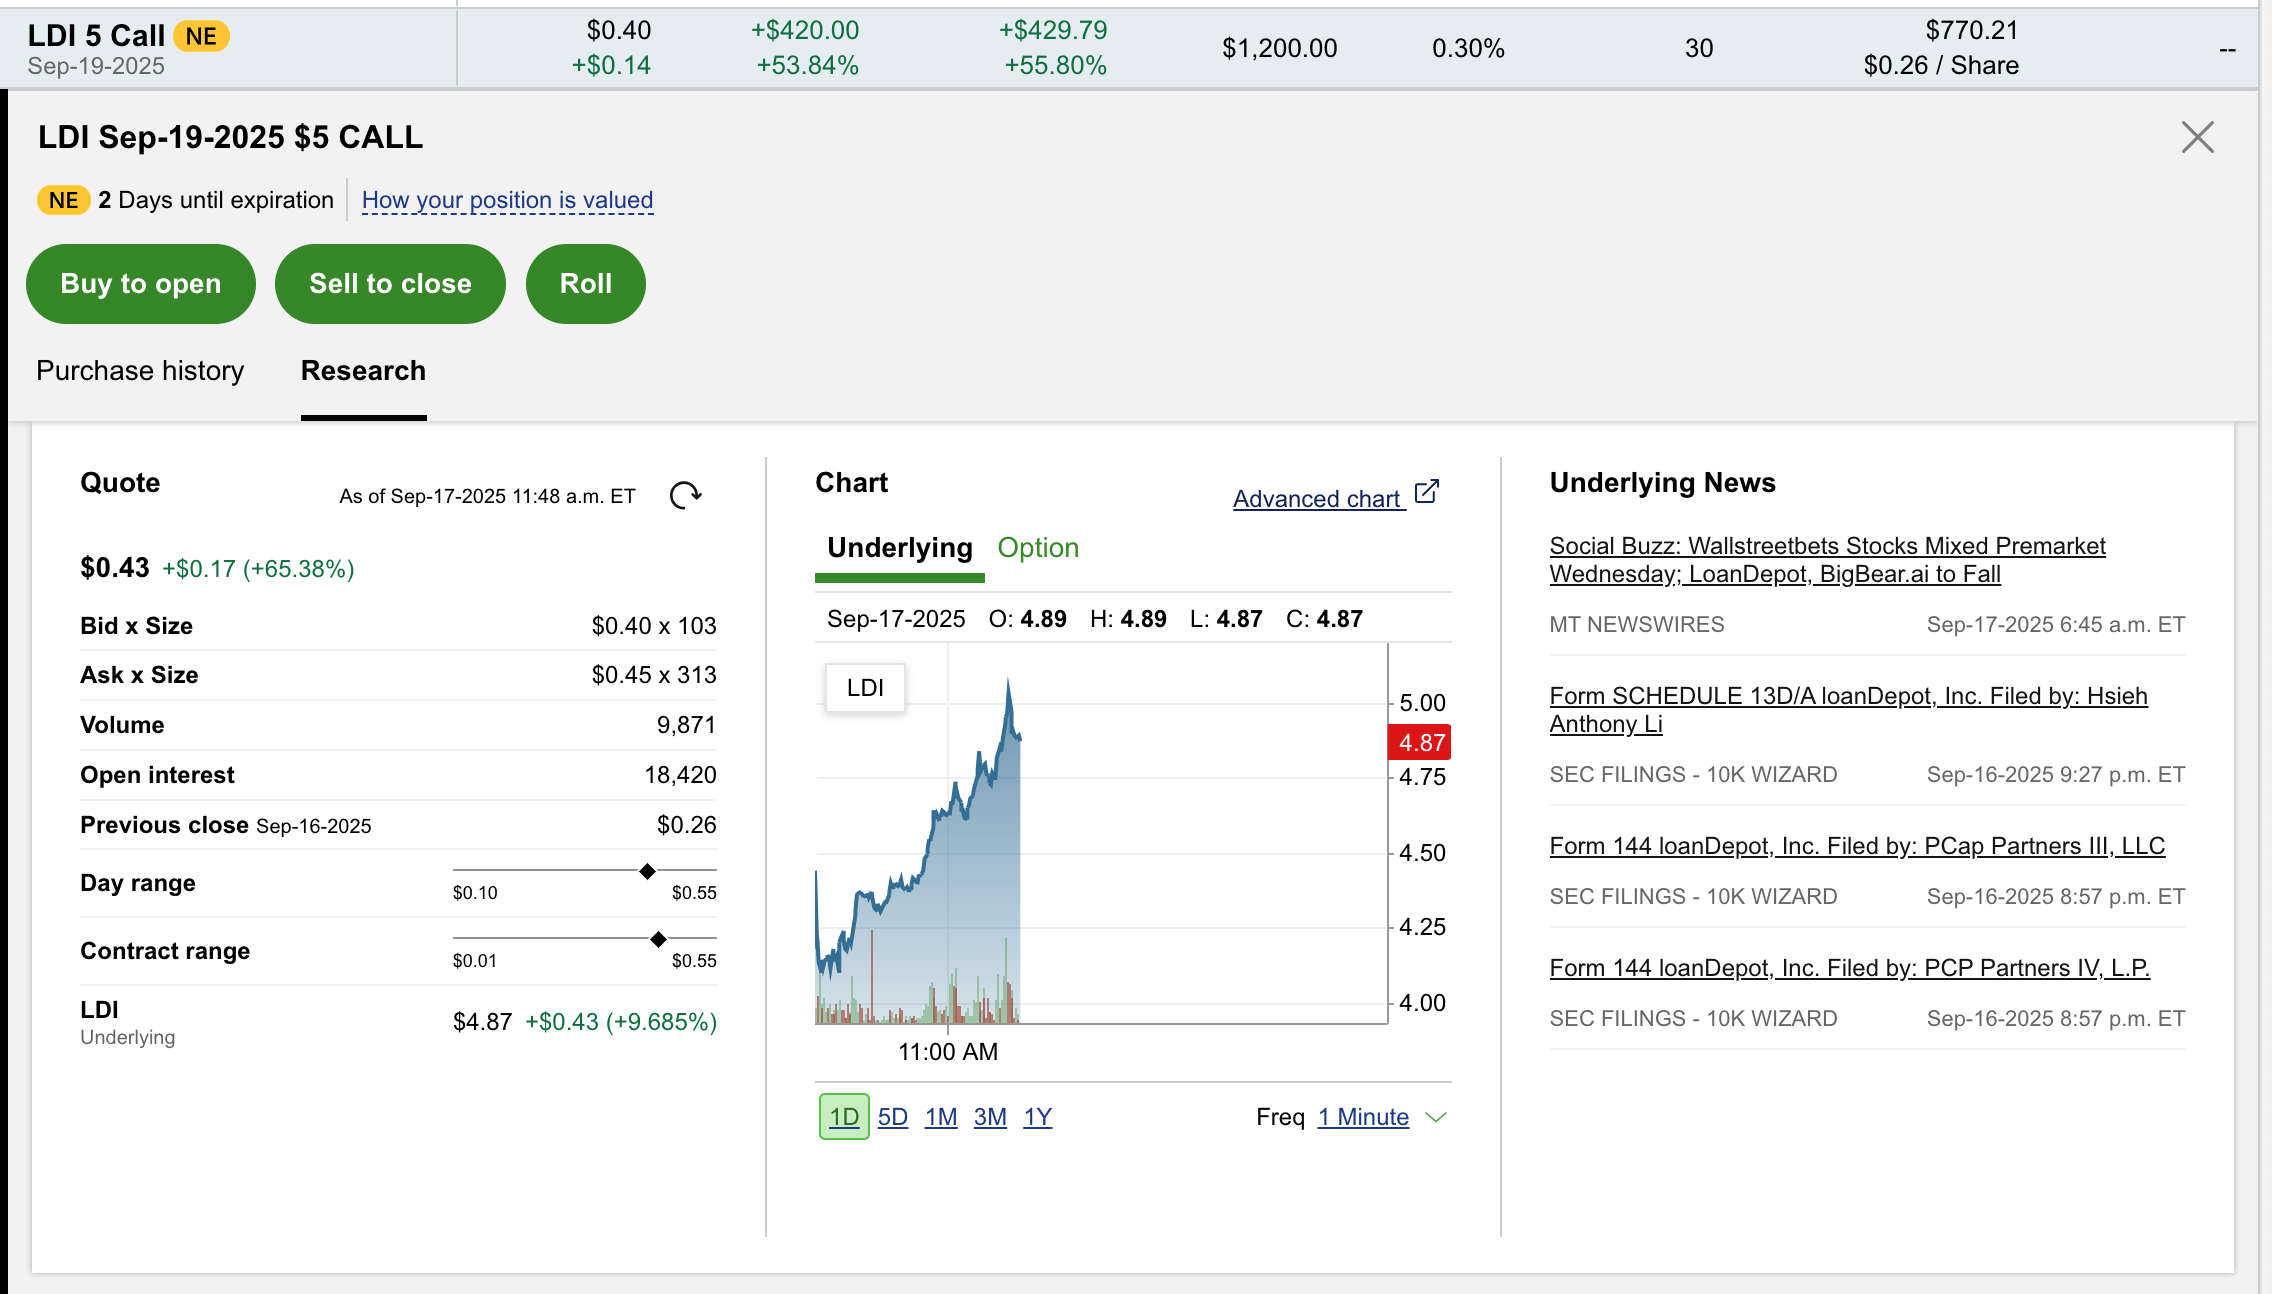The height and width of the screenshot is (1294, 2272).
Task: Open Form 144 PCP Partners IV filing
Action: click(x=1849, y=968)
